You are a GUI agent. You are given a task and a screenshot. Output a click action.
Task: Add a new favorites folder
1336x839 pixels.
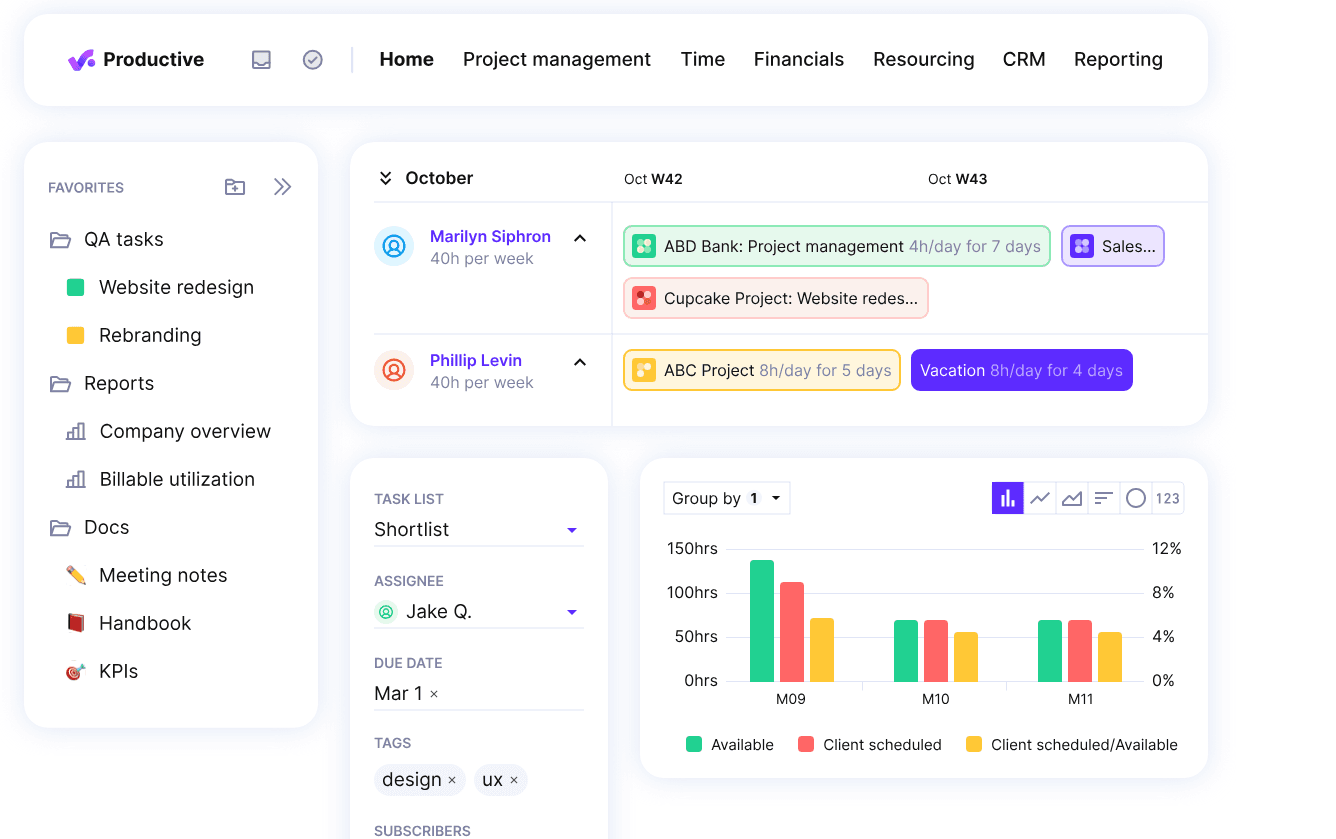tap(235, 187)
